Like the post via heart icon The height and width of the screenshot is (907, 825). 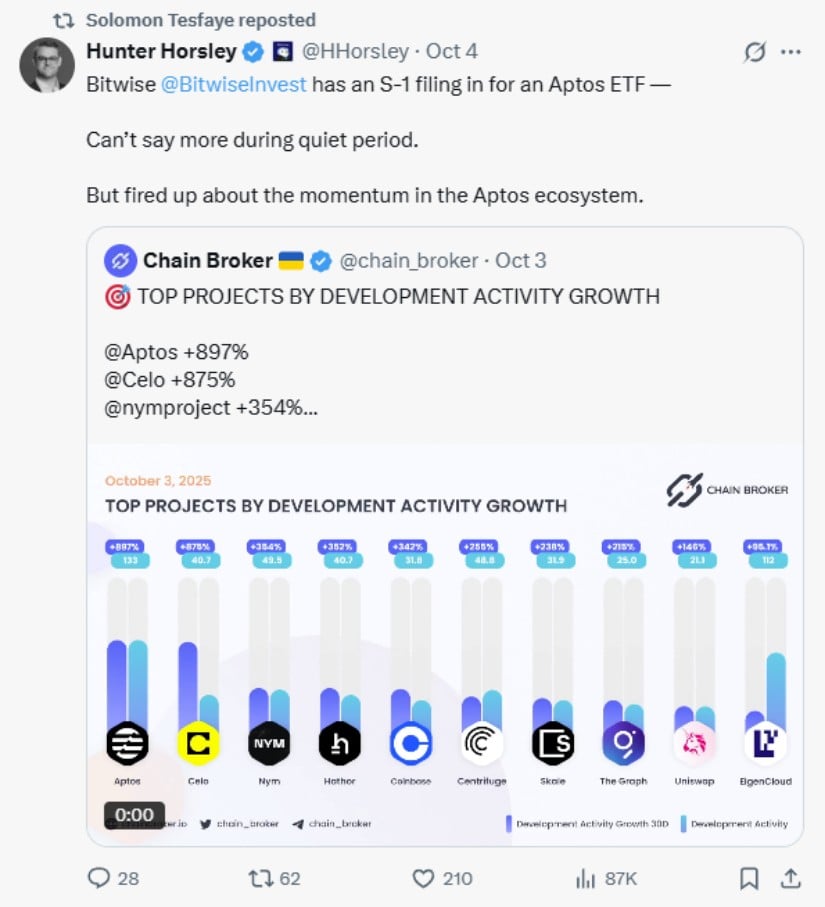coord(424,878)
